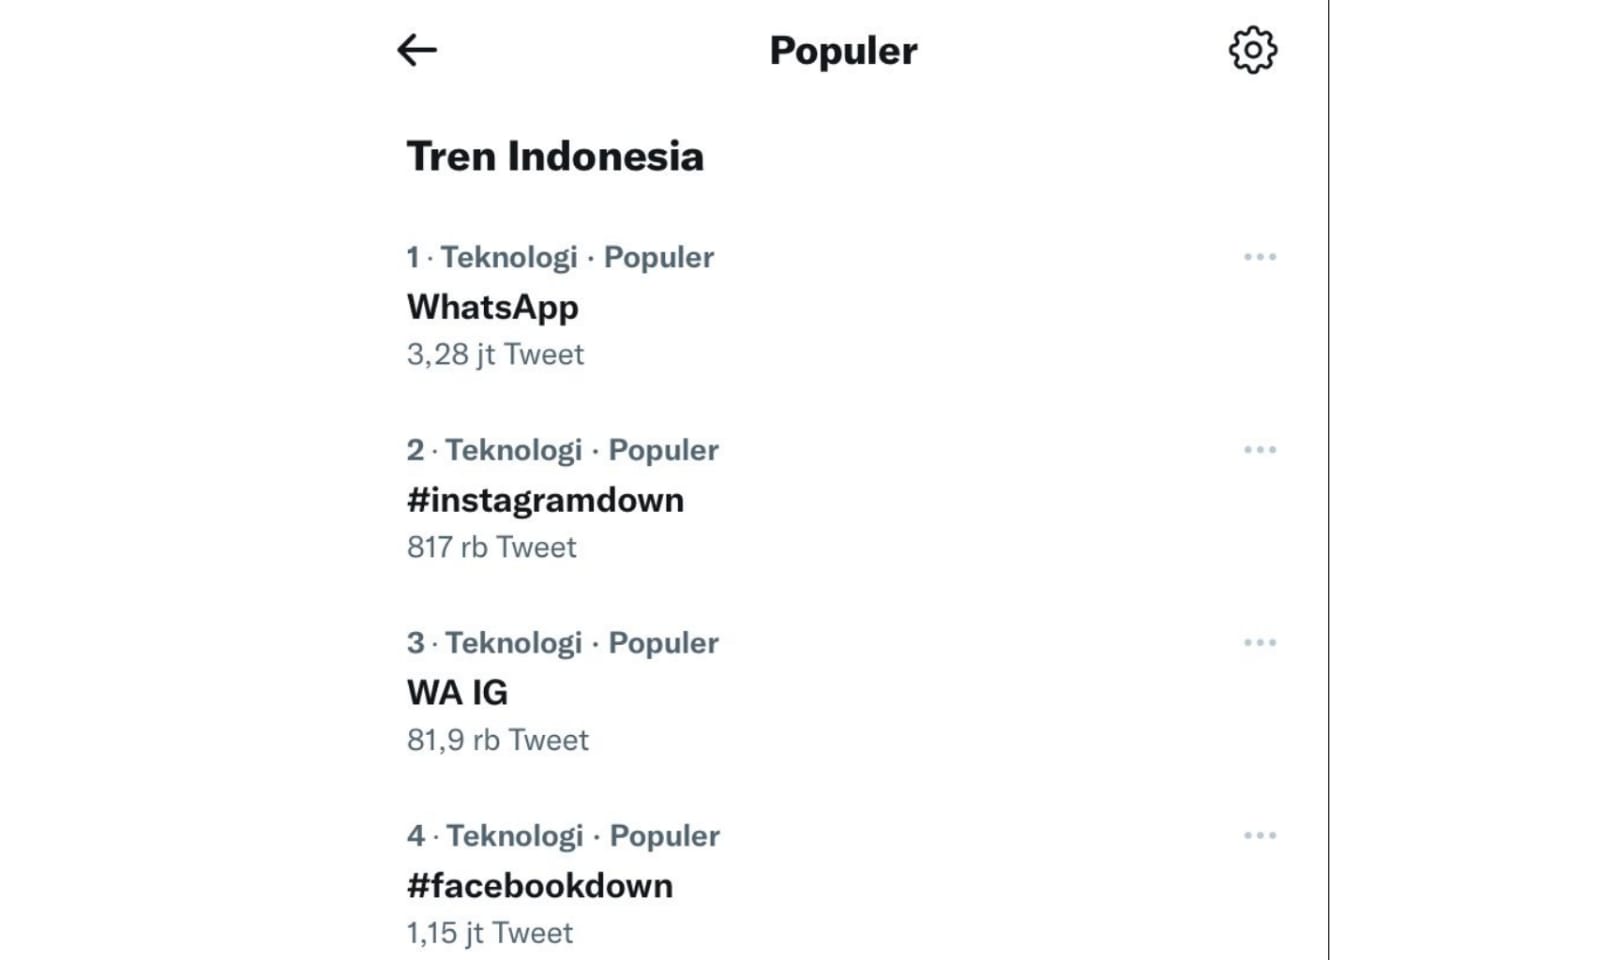Image resolution: width=1600 pixels, height=960 pixels.
Task: Click the 81,9 rb Tweet count
Action: click(497, 740)
